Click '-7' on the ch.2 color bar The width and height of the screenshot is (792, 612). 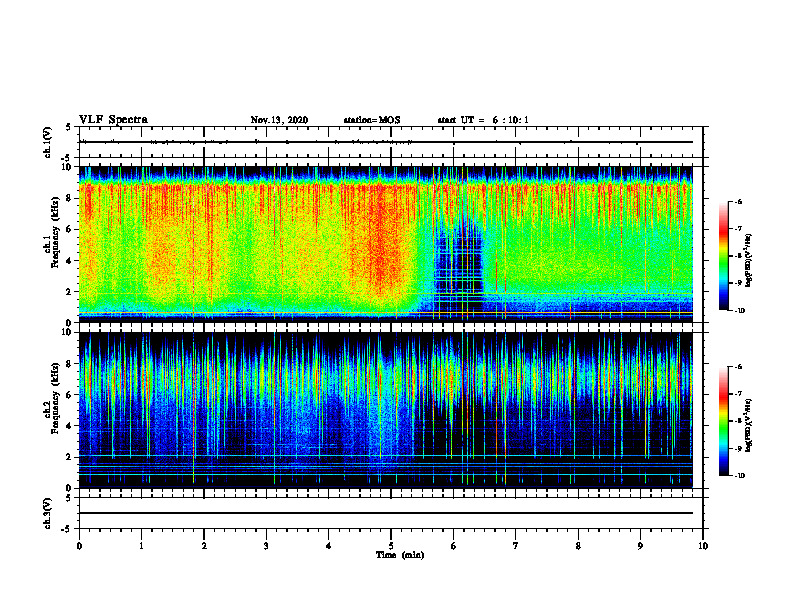[738, 394]
